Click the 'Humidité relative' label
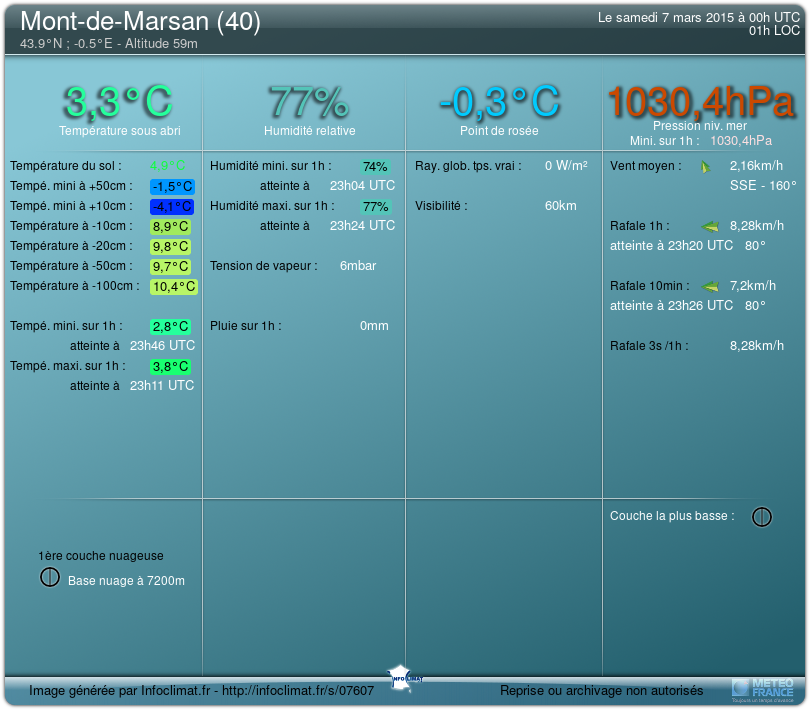Image resolution: width=810 pixels, height=710 pixels. (309, 131)
